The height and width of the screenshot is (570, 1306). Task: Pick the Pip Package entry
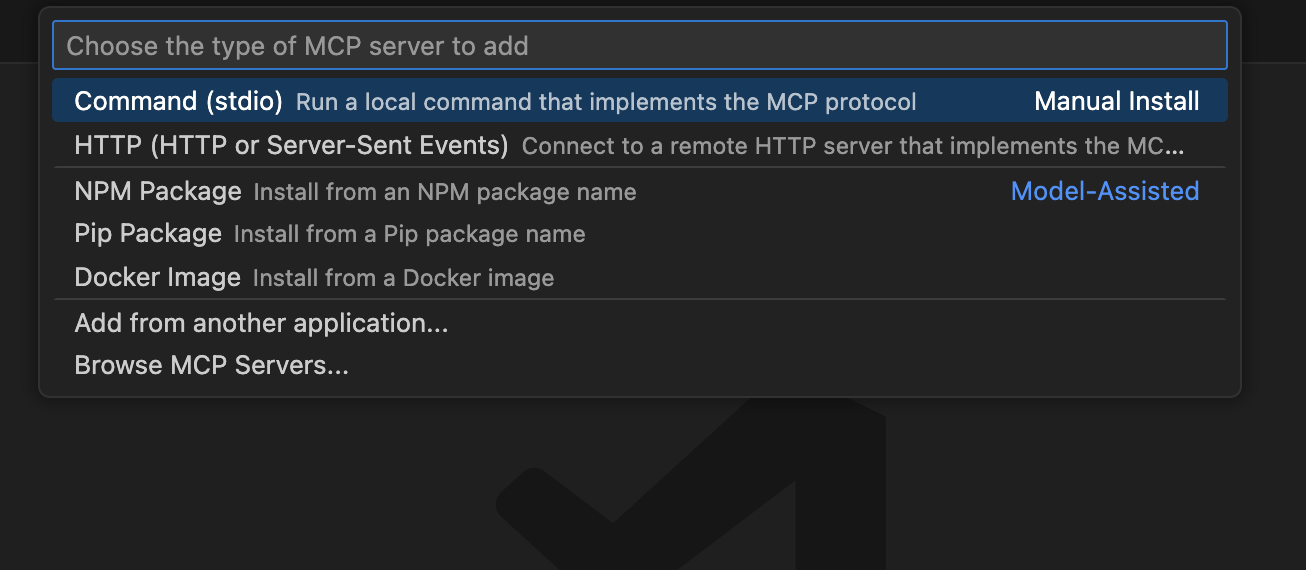tap(148, 234)
